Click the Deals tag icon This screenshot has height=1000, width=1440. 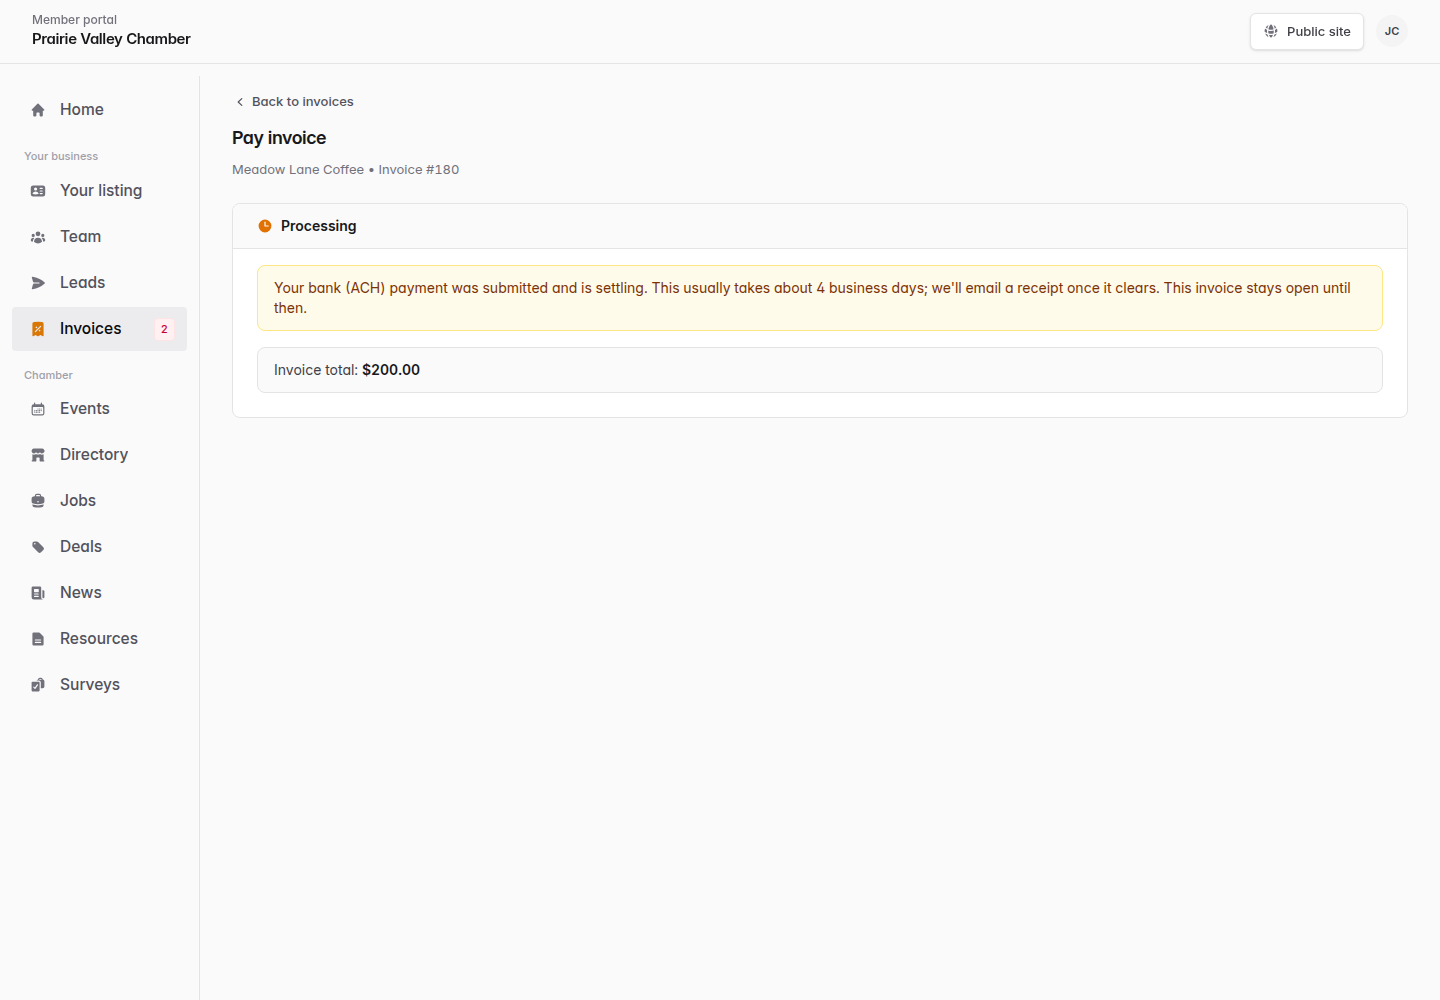[x=38, y=547]
